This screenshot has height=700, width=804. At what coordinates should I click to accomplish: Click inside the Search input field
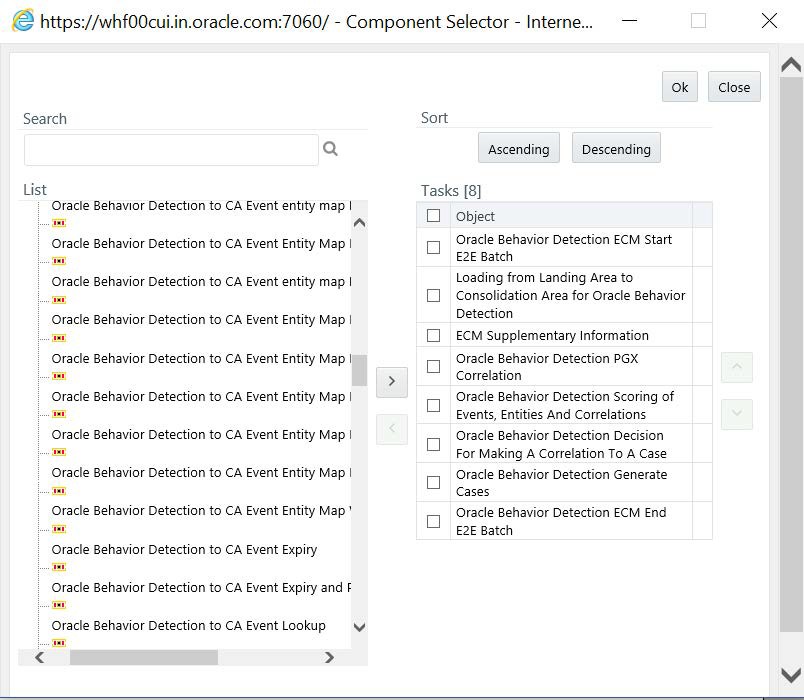pyautogui.click(x=170, y=148)
